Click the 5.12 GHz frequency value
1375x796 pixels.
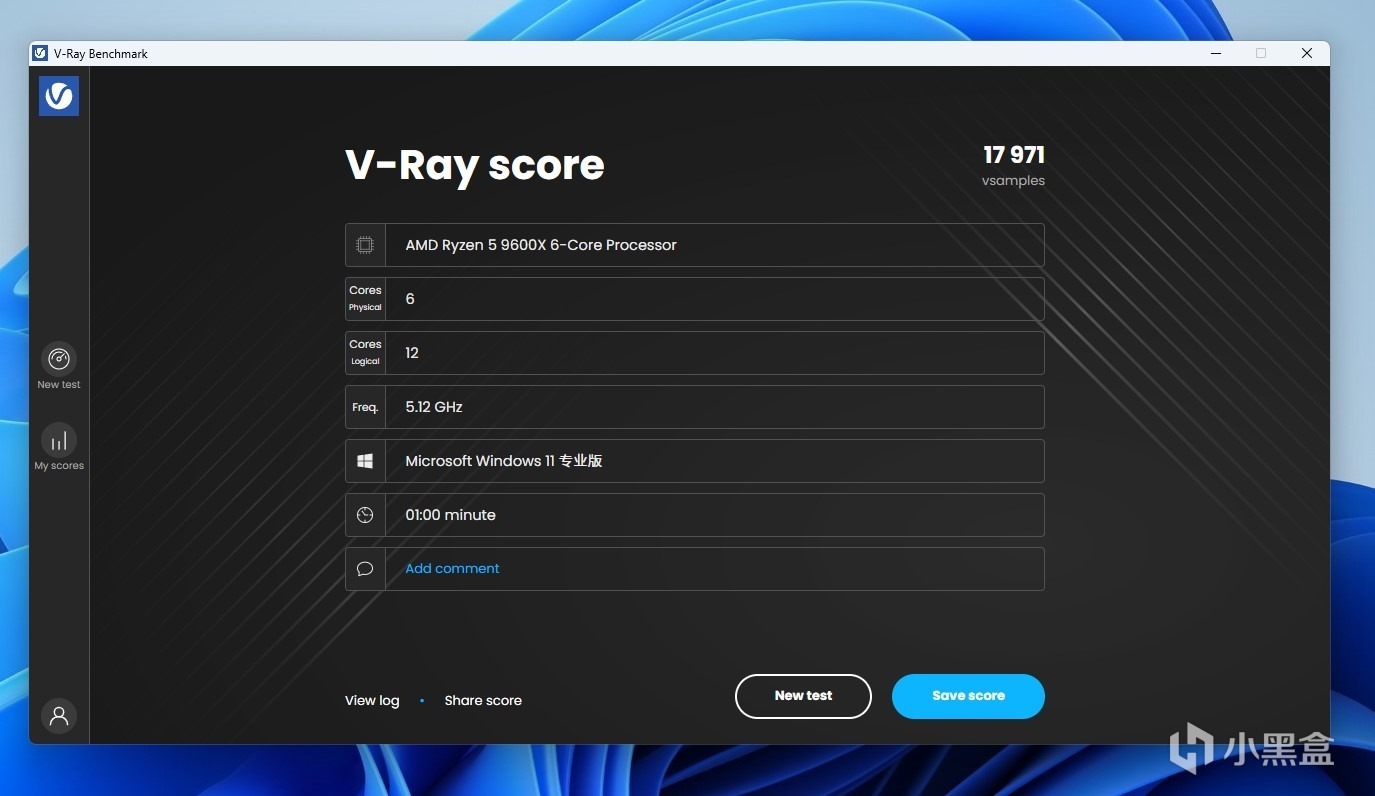click(x=434, y=407)
